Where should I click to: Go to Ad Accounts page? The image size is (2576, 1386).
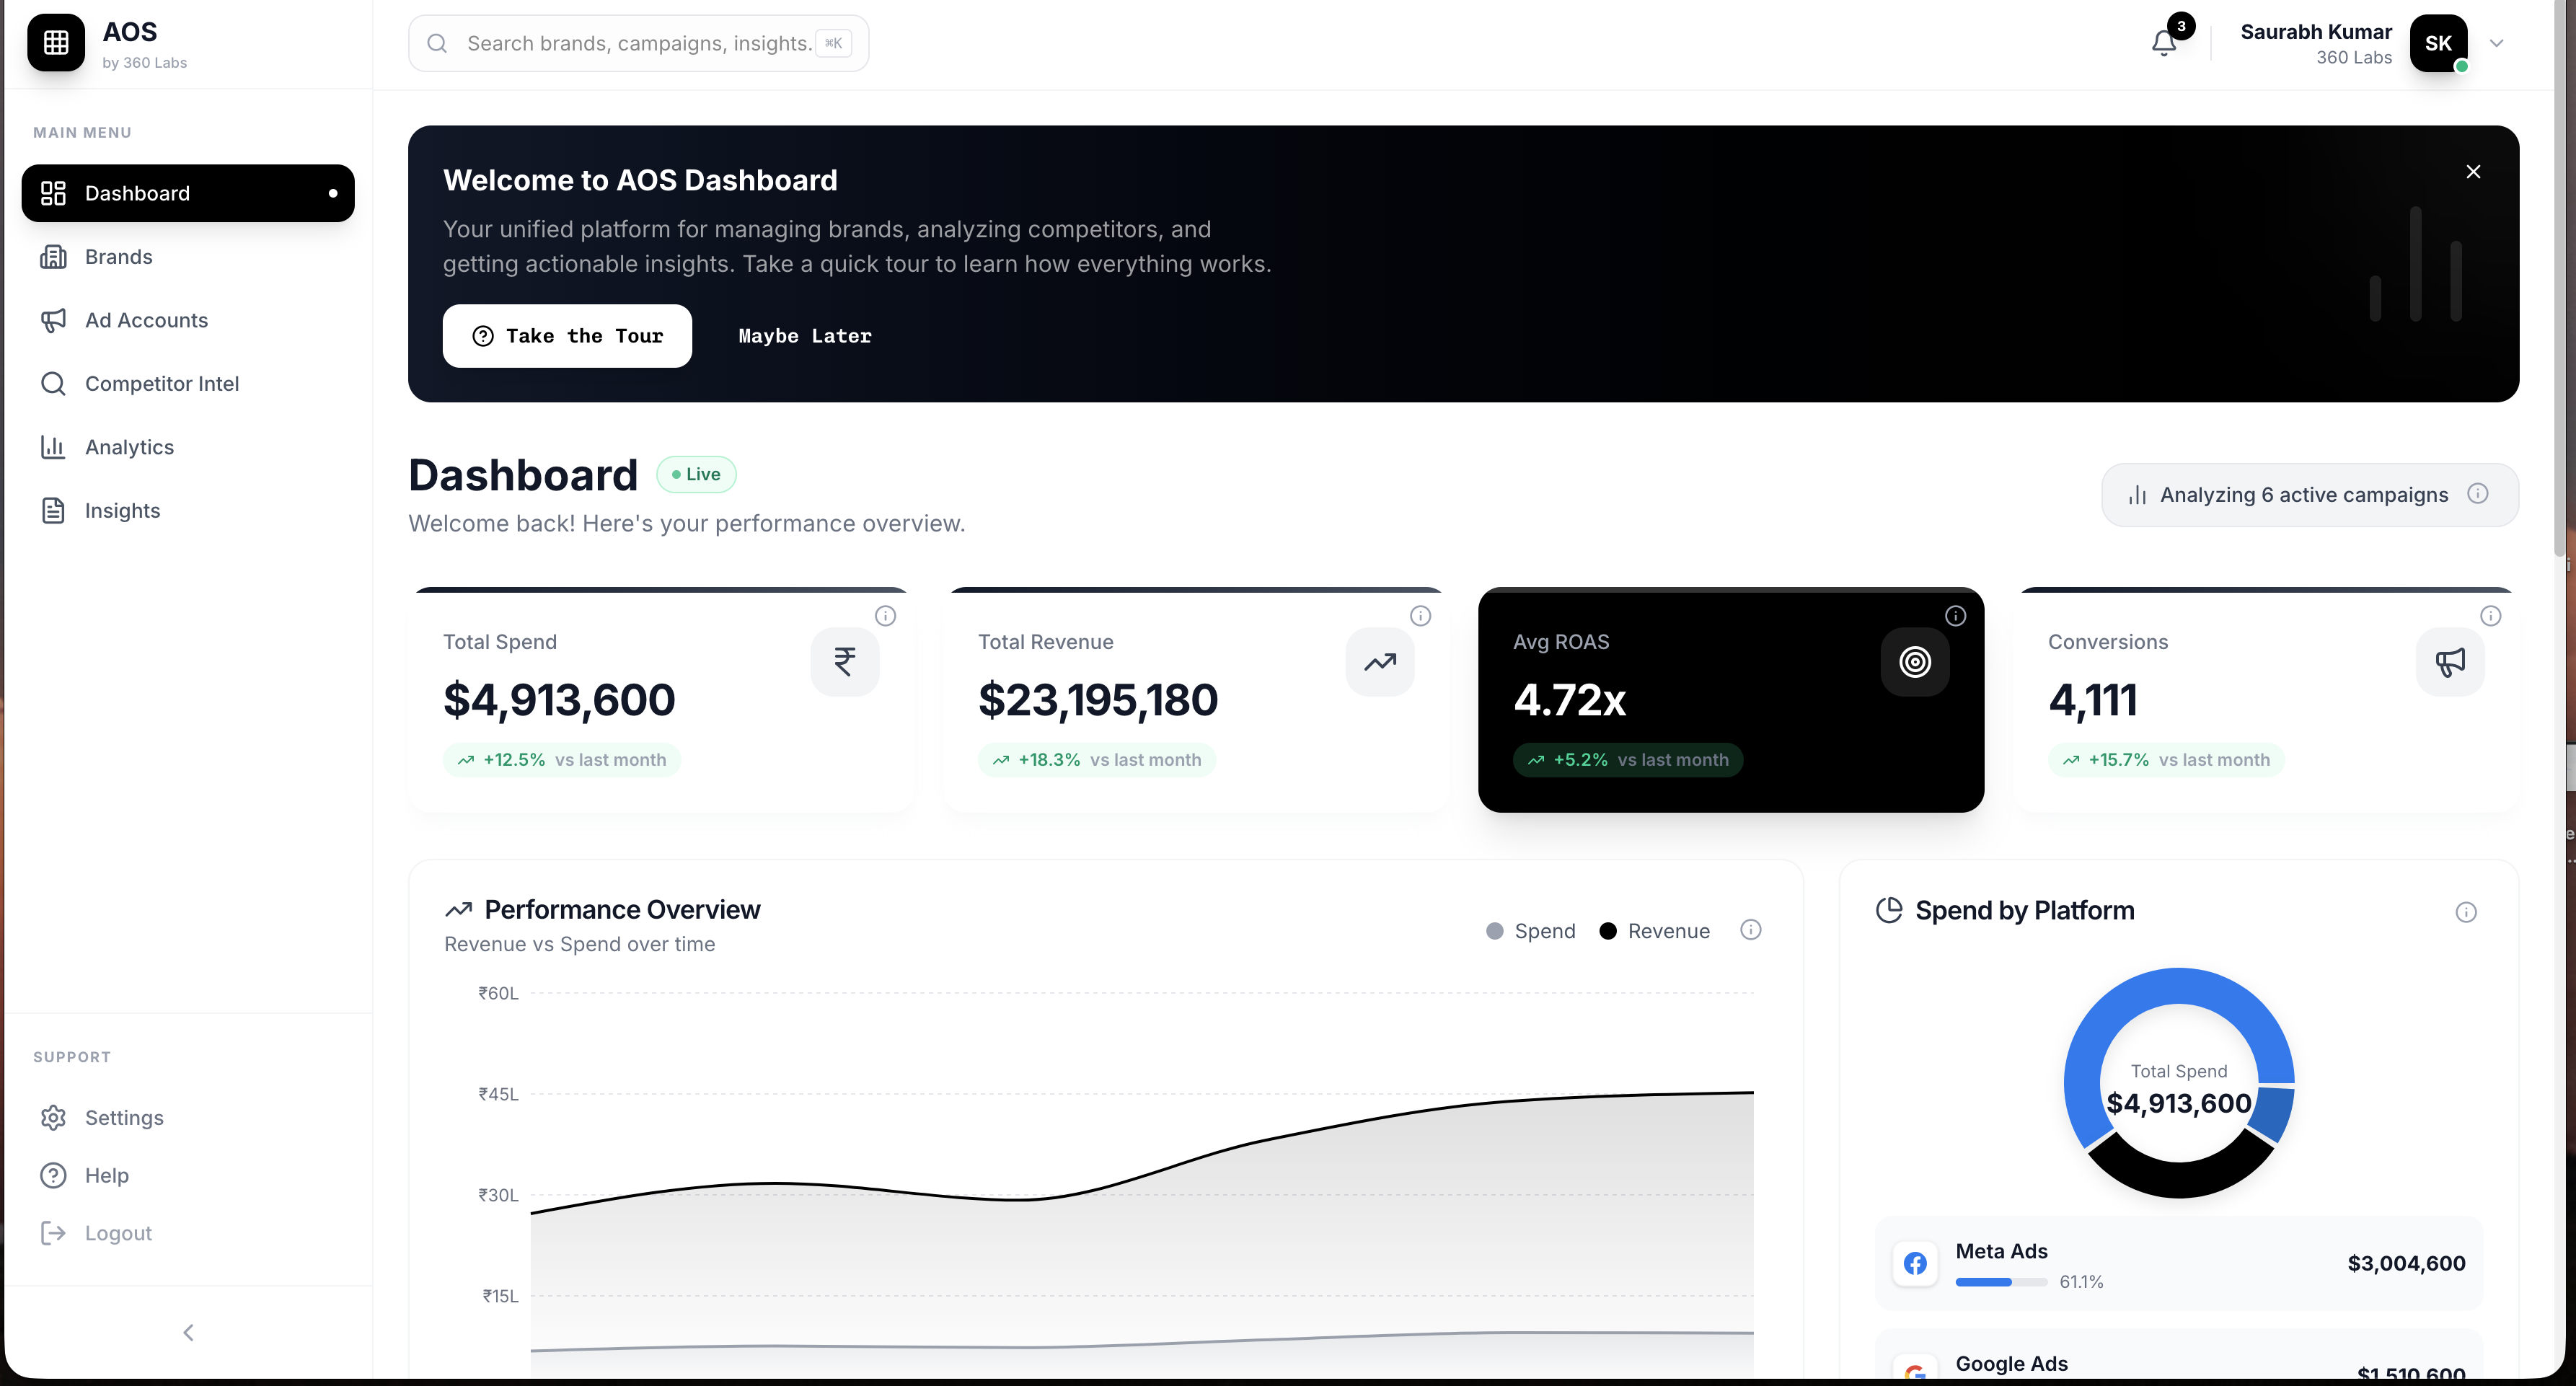click(x=188, y=320)
